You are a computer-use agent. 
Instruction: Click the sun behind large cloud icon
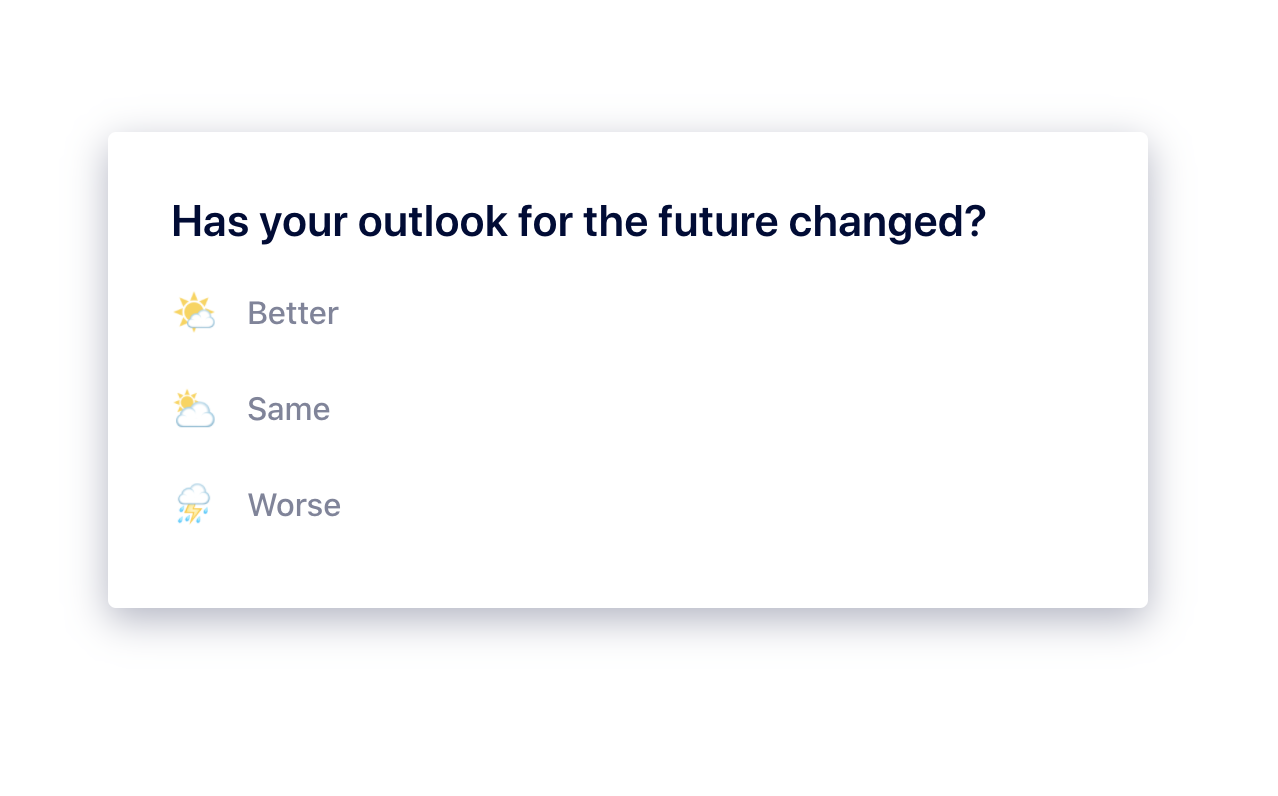pos(194,409)
